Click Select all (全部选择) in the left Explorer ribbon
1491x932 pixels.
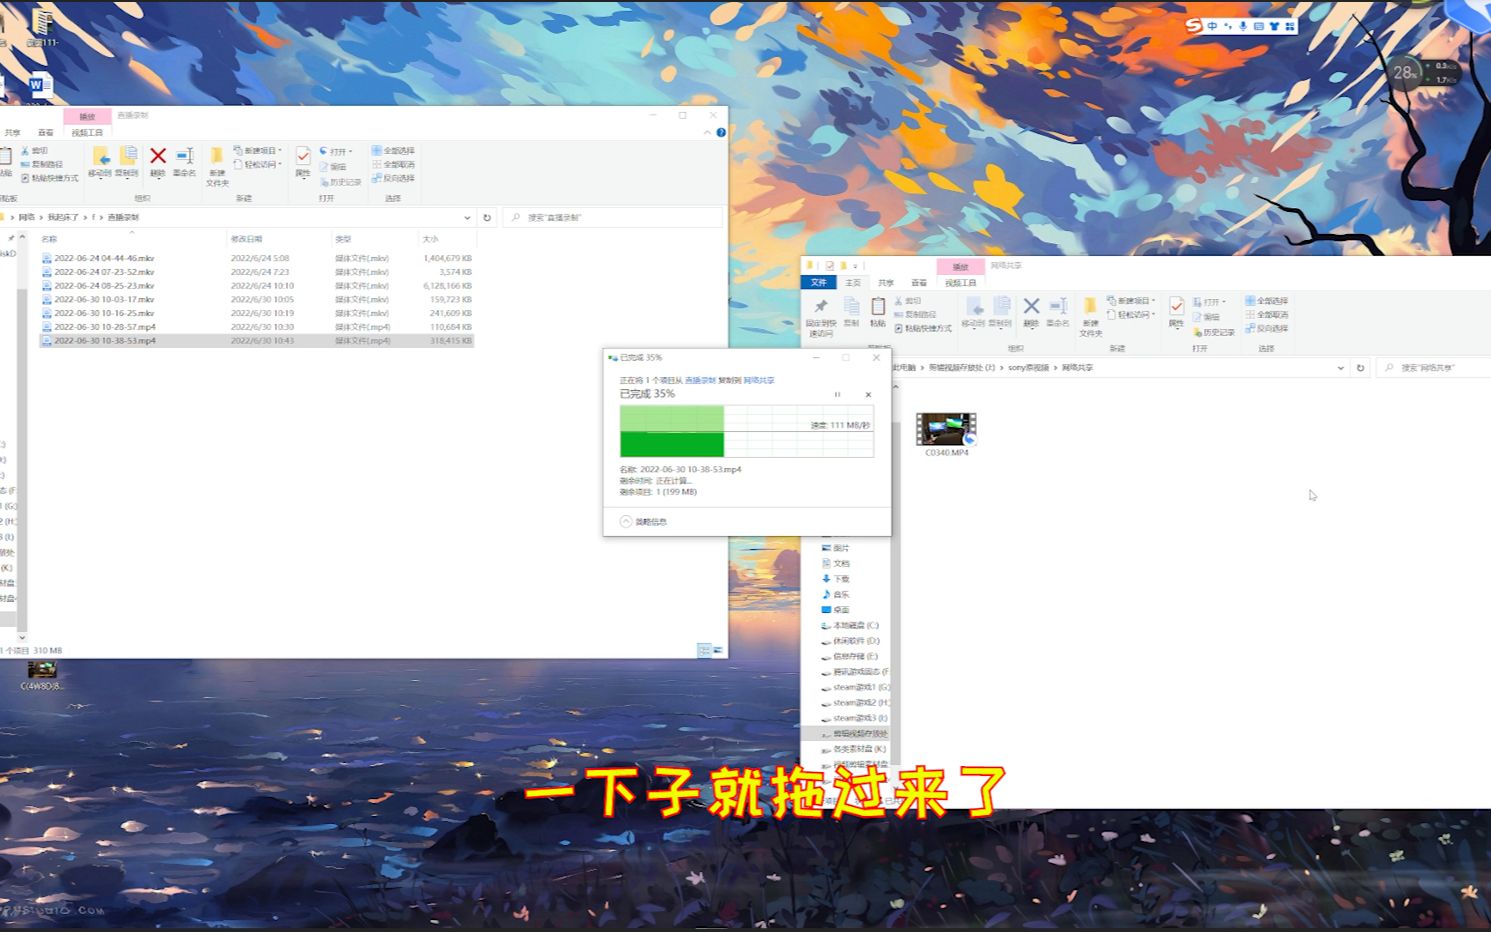(393, 151)
